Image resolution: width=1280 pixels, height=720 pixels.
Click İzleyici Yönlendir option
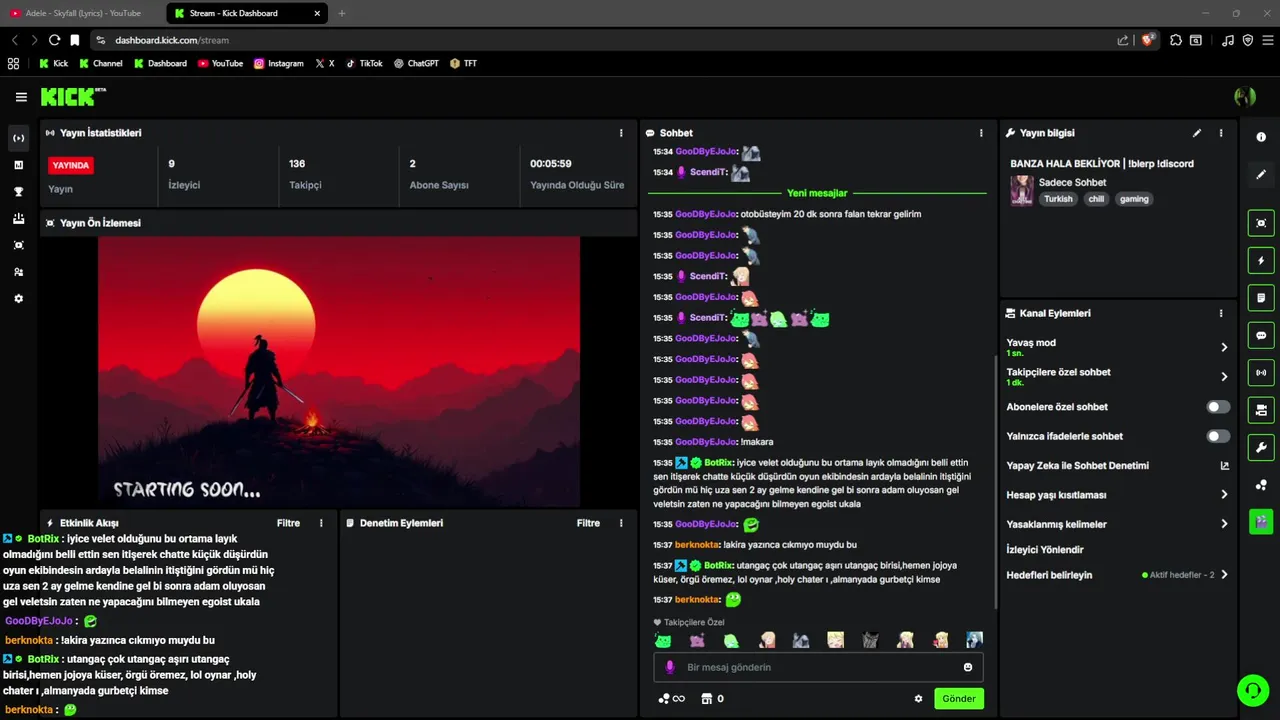1045,550
